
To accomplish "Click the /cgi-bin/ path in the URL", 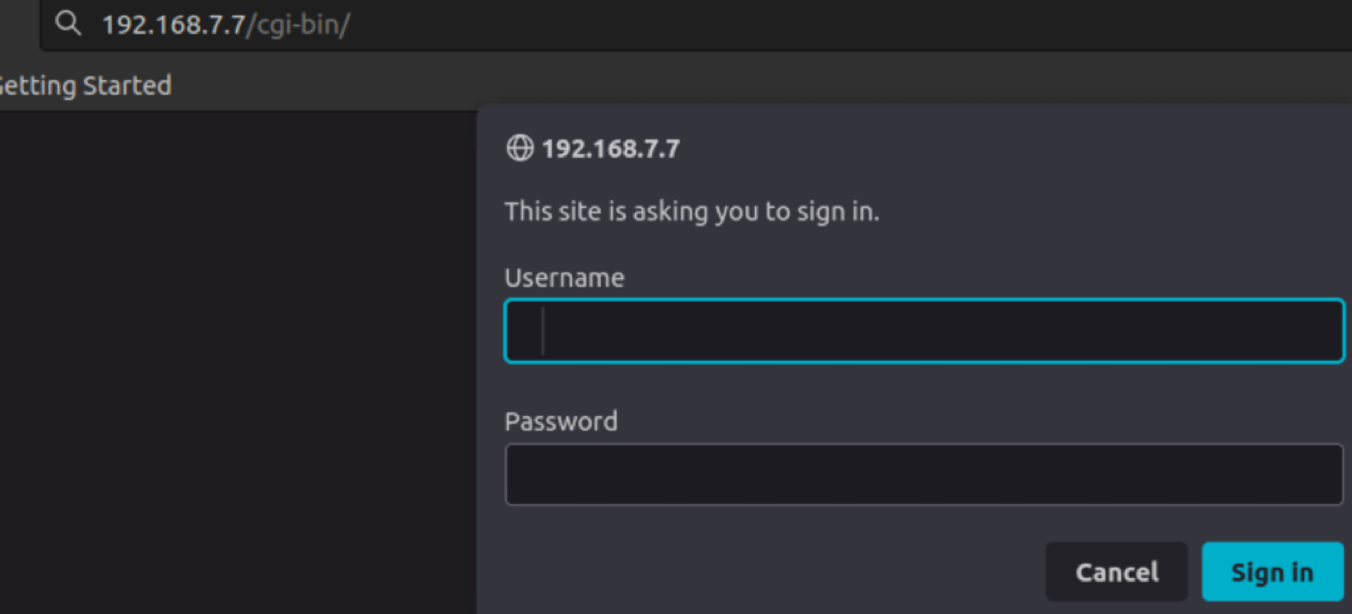I will 298,25.
